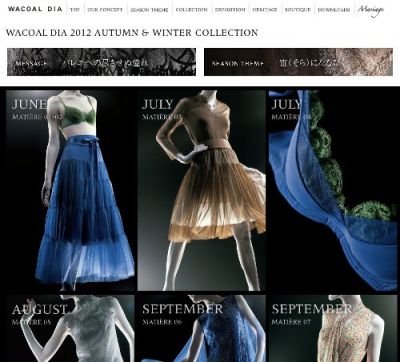This screenshot has height=362, width=400.
Task: Click the Mariage script logo
Action: pyautogui.click(x=370, y=10)
